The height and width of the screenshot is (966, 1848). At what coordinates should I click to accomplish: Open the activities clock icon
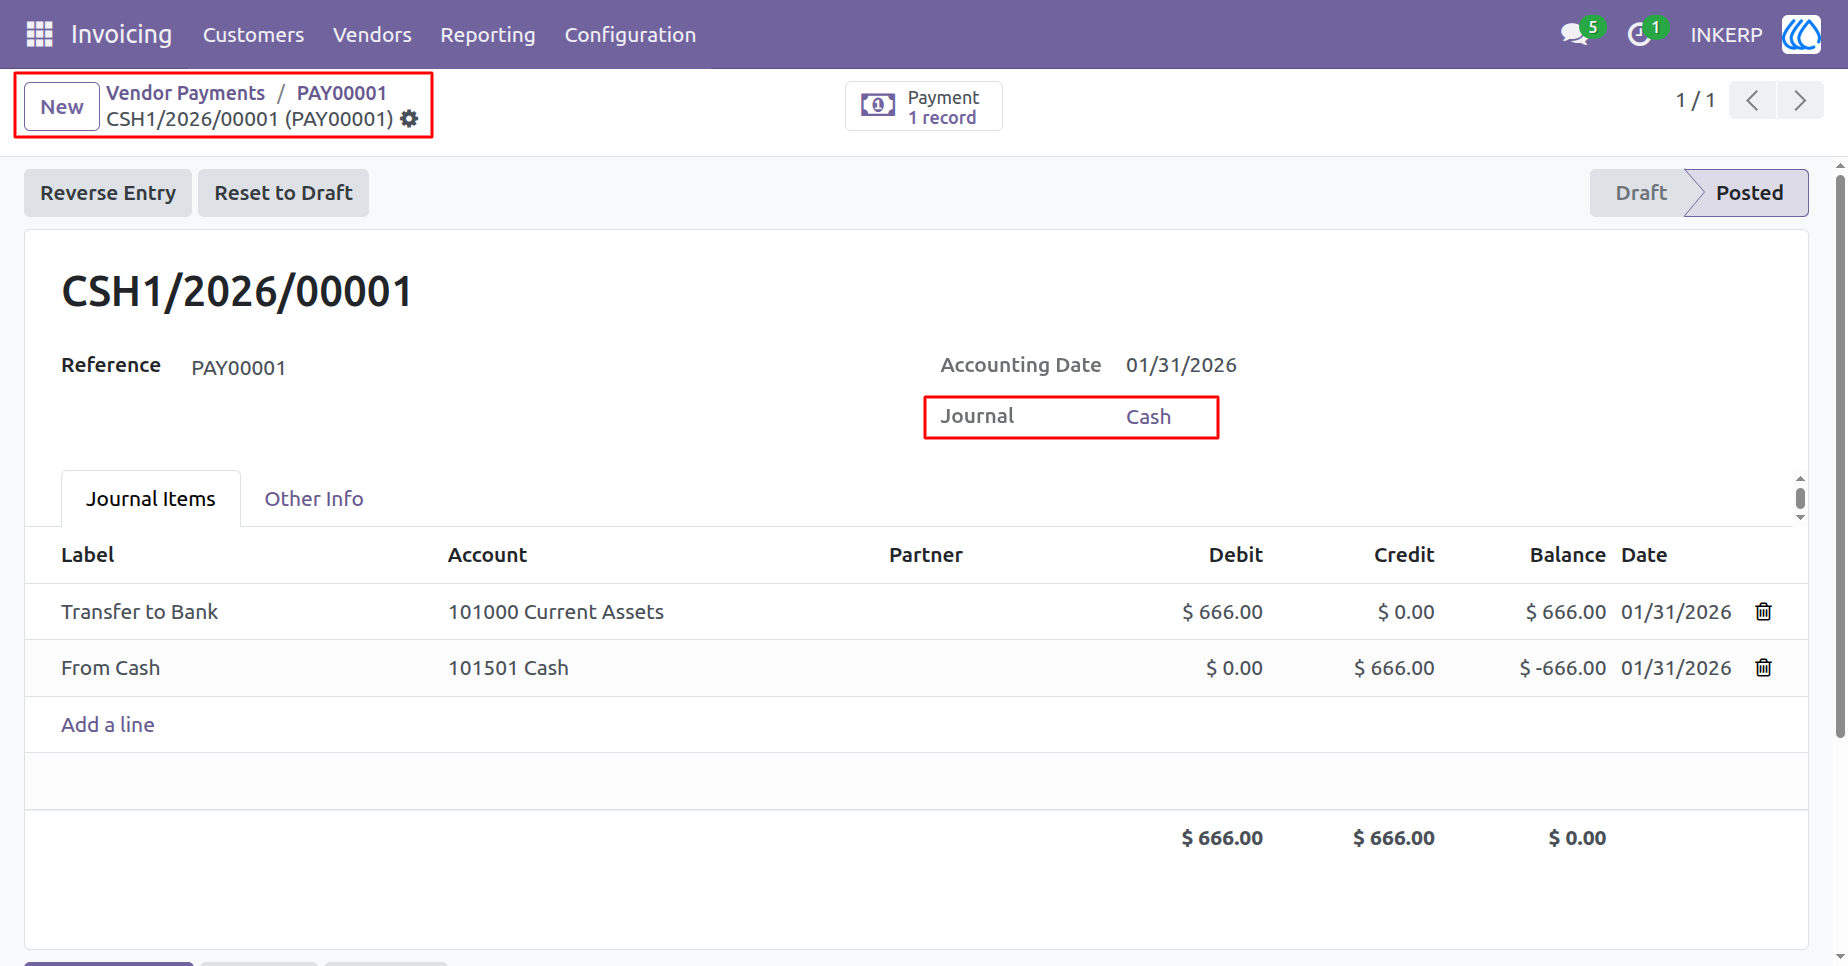pyautogui.click(x=1638, y=35)
